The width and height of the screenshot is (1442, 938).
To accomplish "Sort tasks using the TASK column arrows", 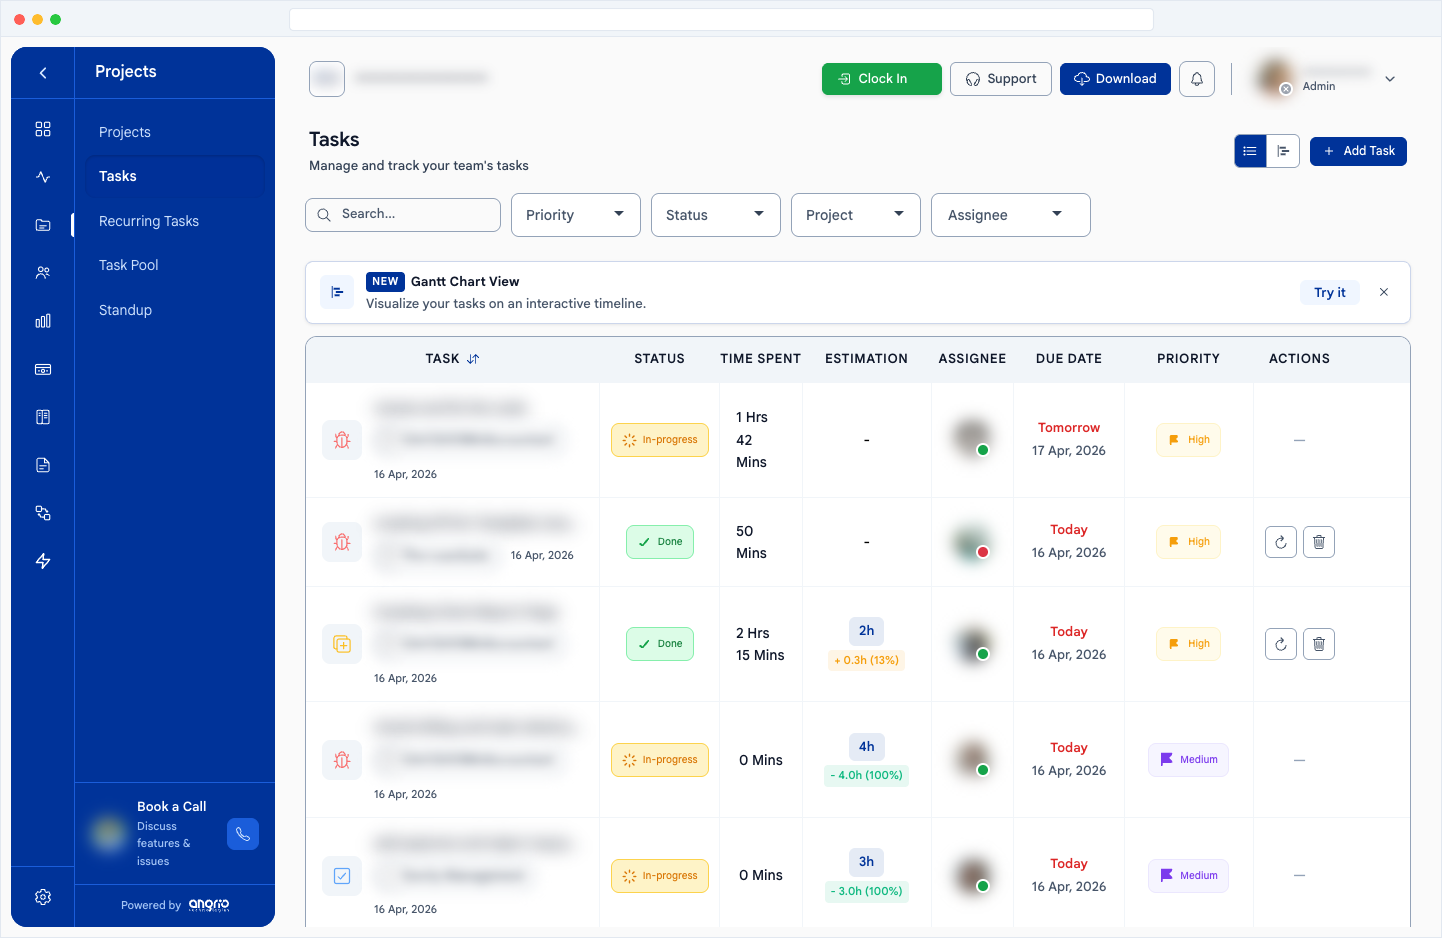I will [471, 358].
